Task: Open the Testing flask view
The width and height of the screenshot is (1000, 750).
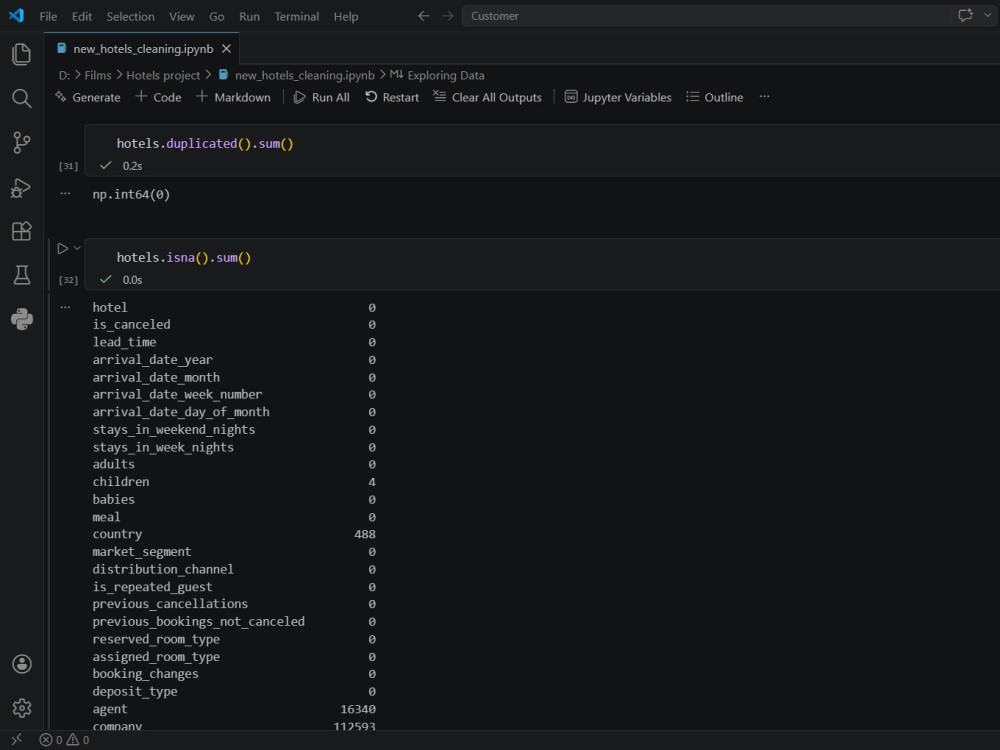Action: click(22, 275)
